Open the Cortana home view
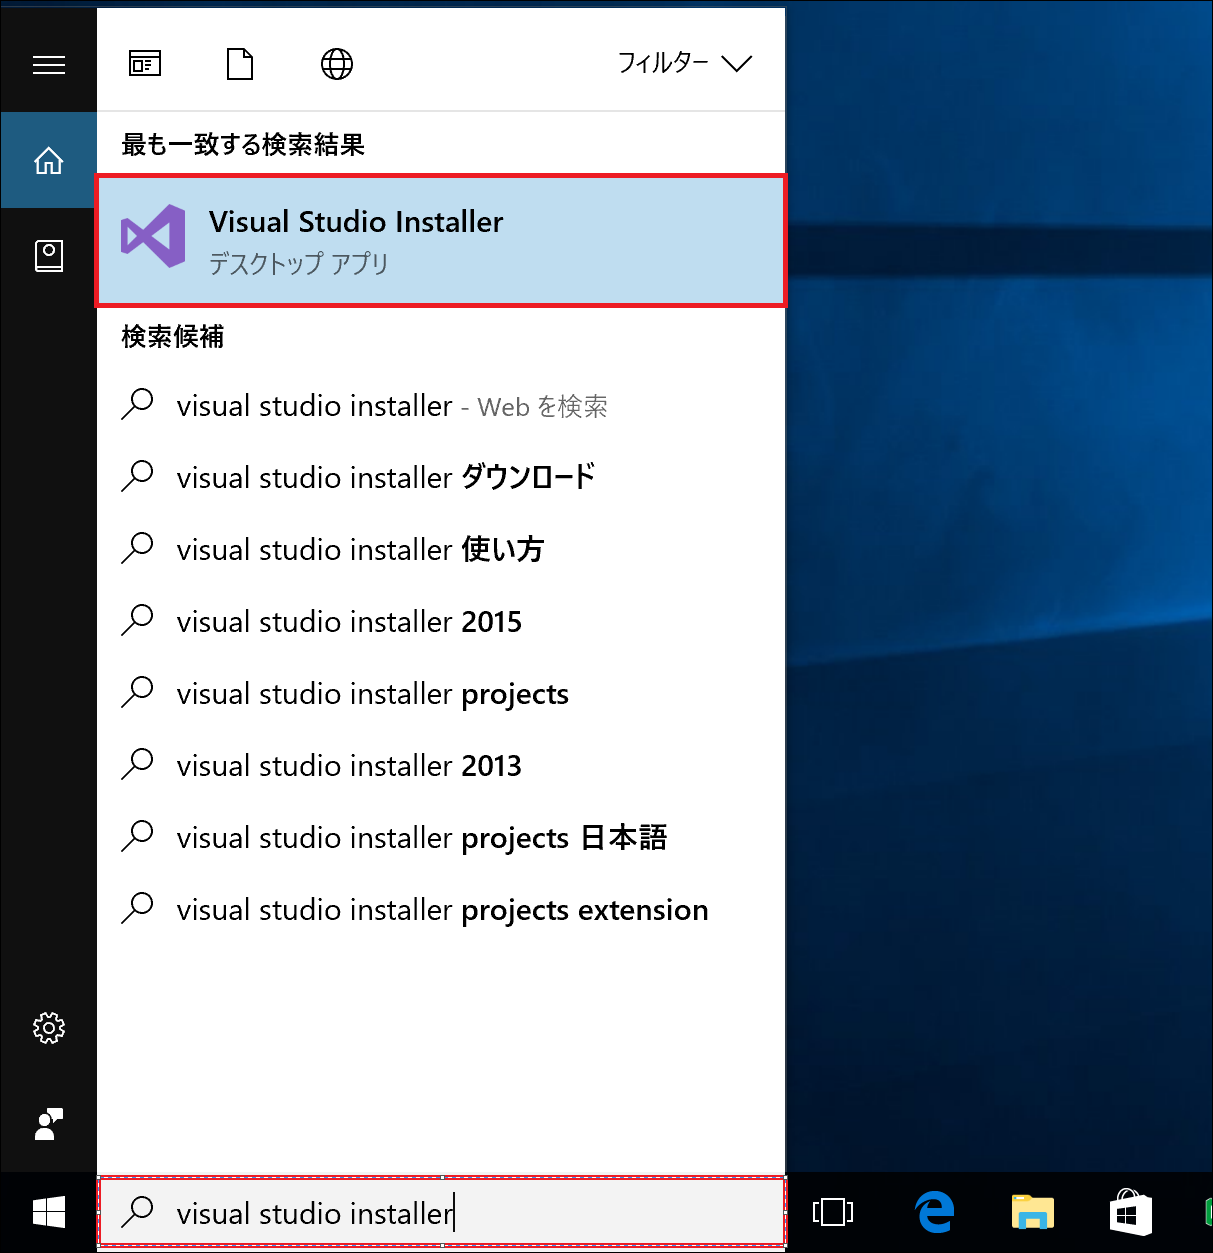The height and width of the screenshot is (1253, 1213). (x=48, y=160)
